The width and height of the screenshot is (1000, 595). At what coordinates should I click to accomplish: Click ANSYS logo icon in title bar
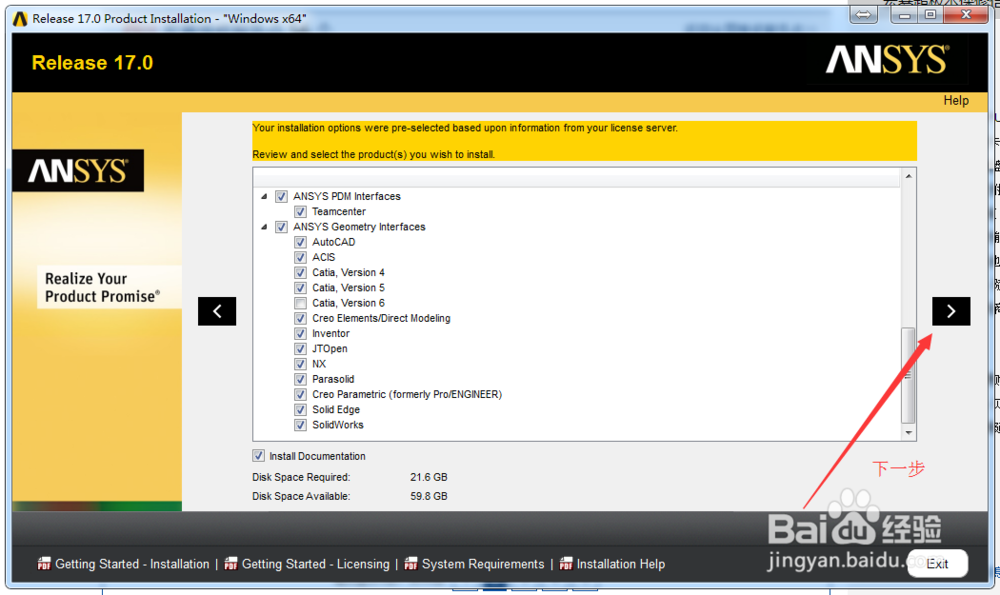click(x=20, y=19)
